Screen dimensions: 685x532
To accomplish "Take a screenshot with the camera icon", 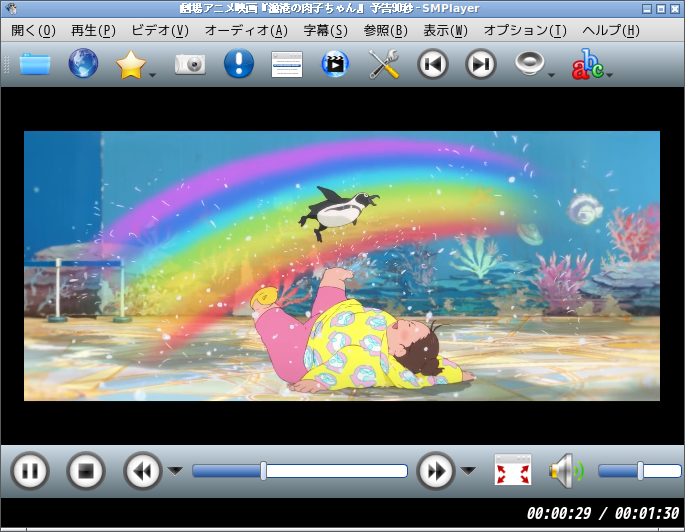I will (x=190, y=64).
